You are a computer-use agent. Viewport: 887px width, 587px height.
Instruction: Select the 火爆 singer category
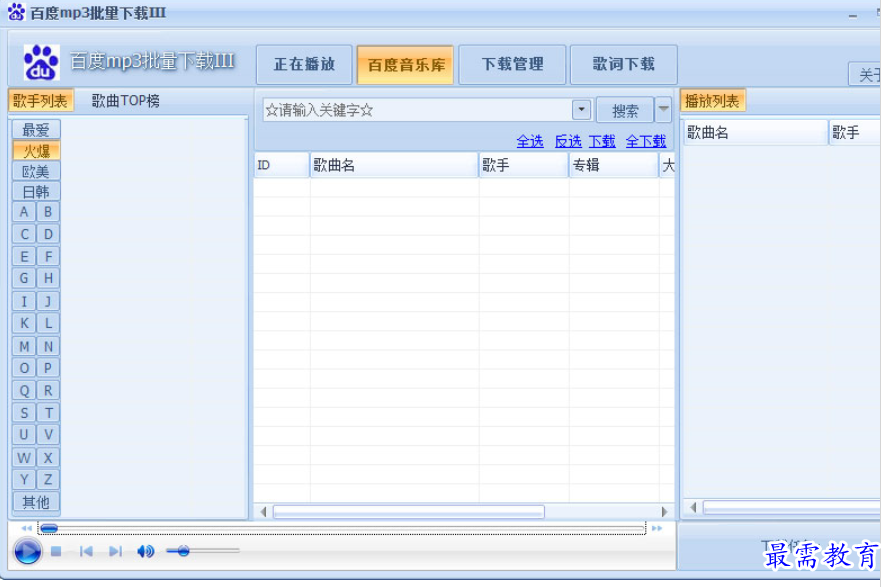tap(36, 151)
